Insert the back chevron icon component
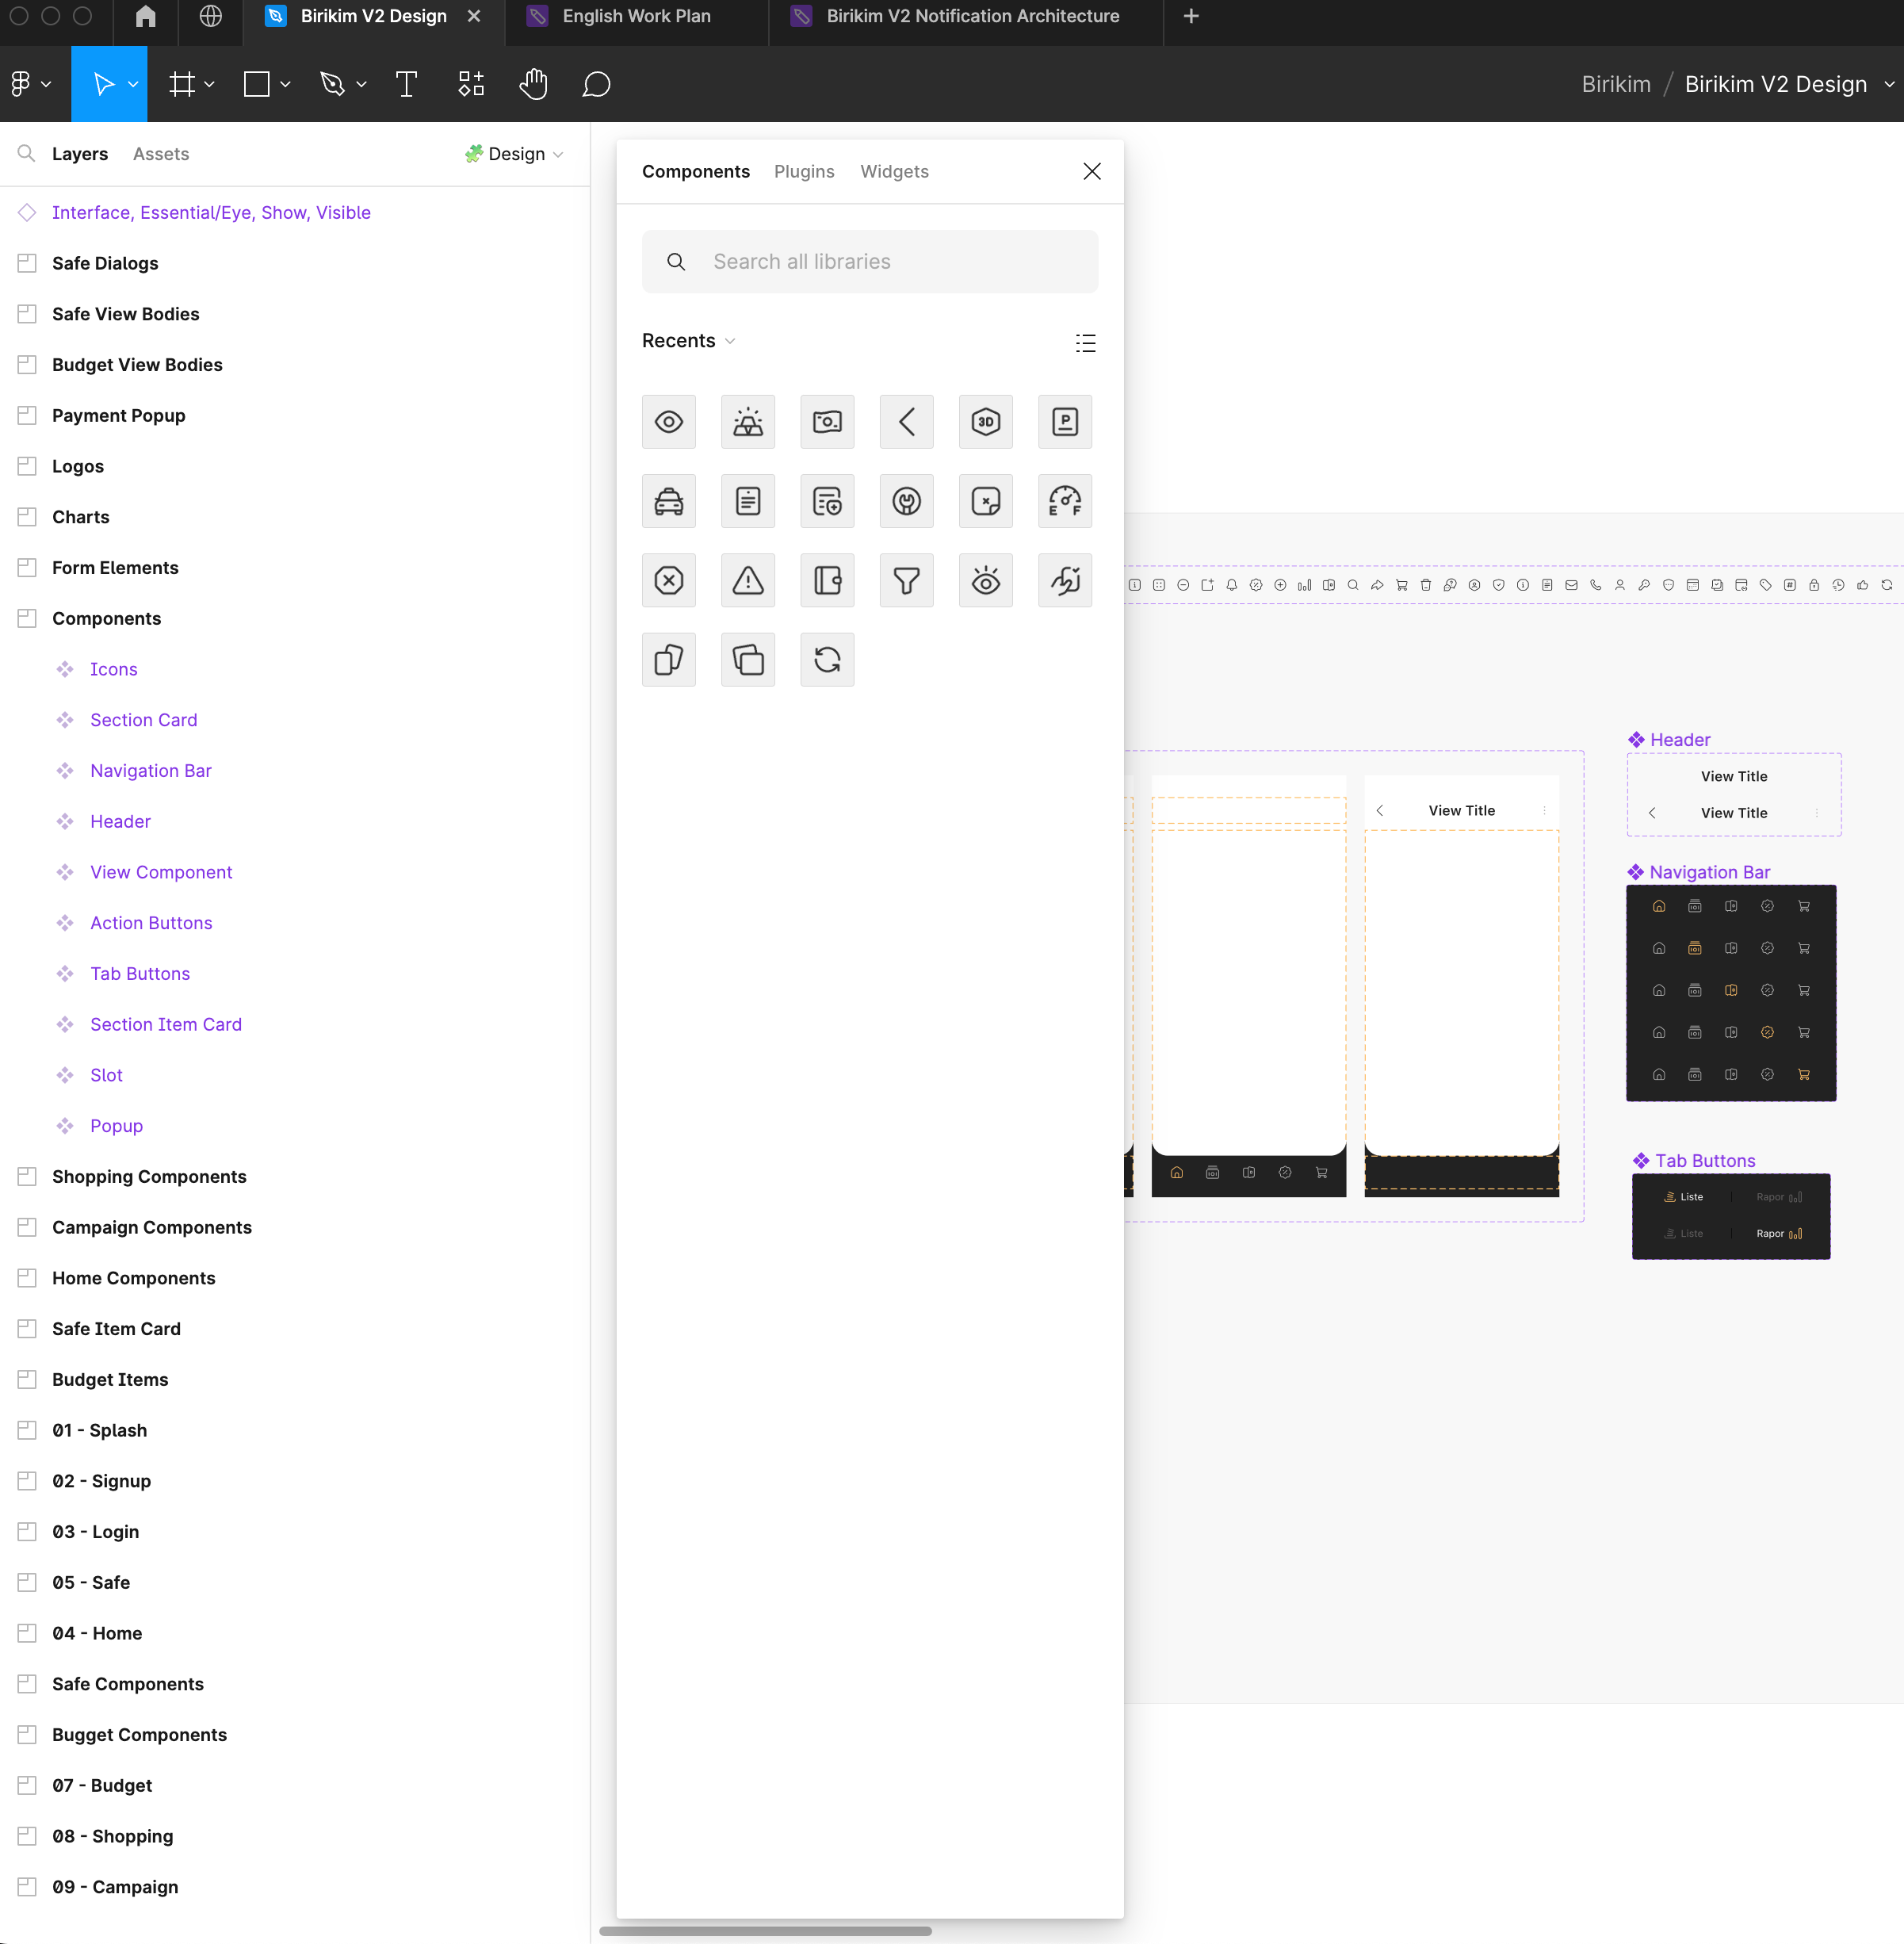The height and width of the screenshot is (1944, 1904). point(906,421)
